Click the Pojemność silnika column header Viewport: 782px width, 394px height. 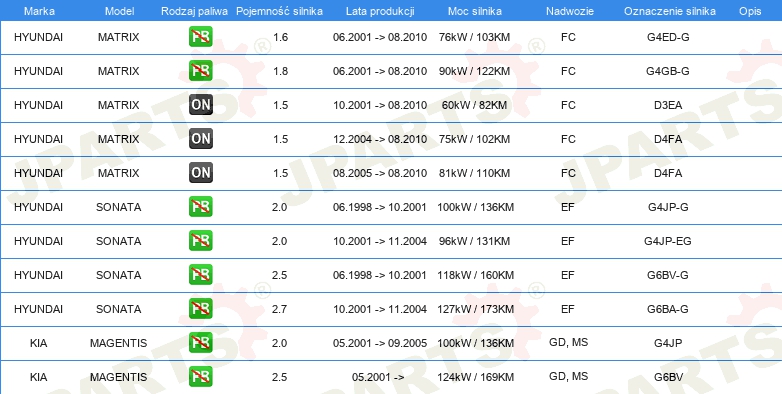click(x=279, y=11)
